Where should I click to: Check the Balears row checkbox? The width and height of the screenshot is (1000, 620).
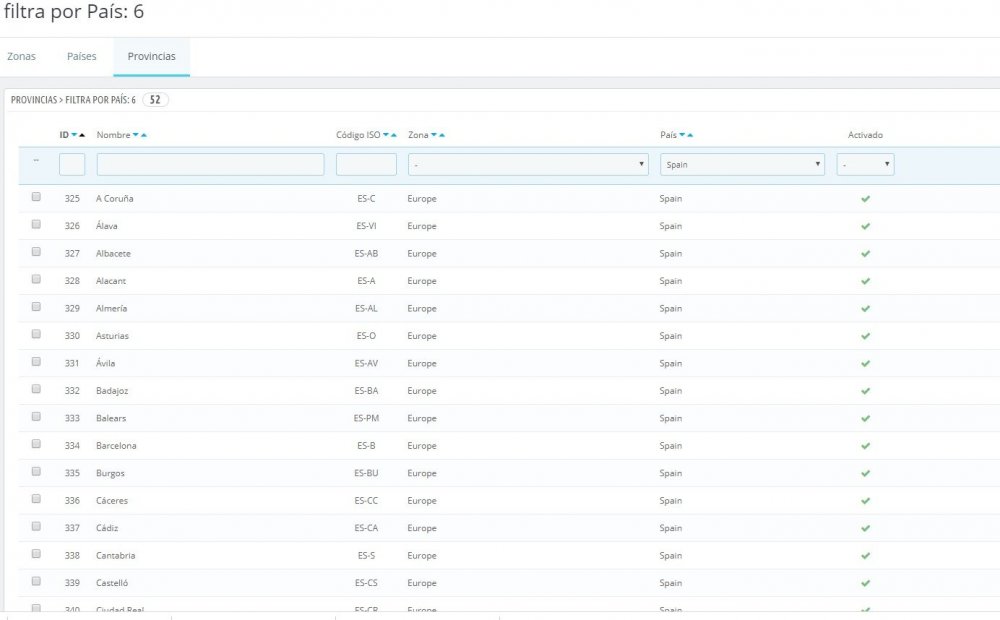pyautogui.click(x=36, y=417)
